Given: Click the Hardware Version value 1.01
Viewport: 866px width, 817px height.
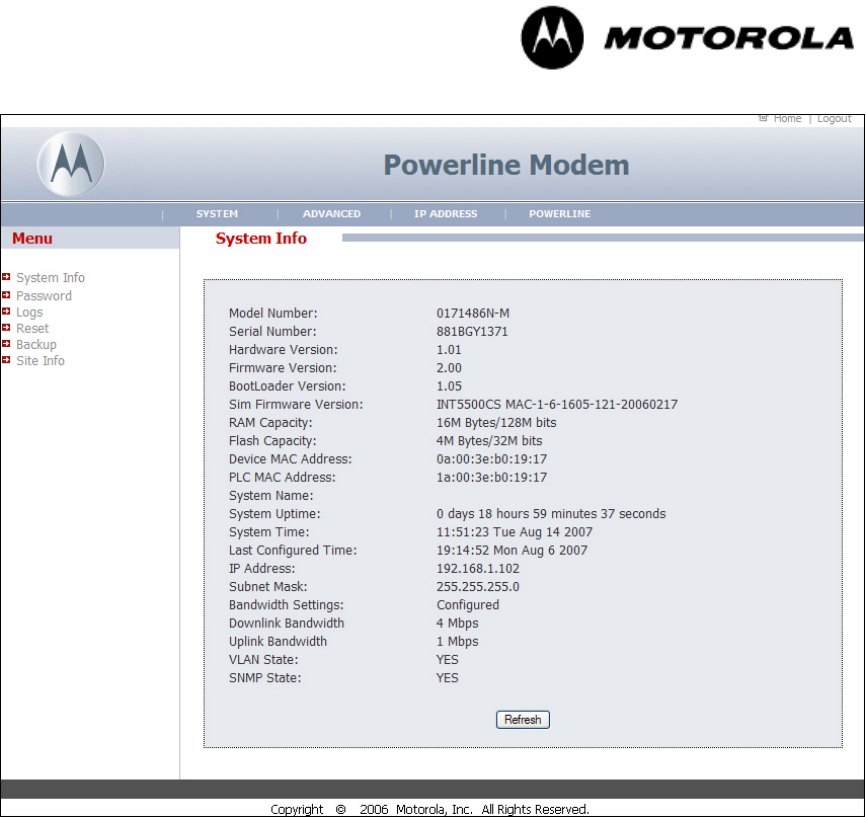Looking at the screenshot, I should tap(449, 350).
